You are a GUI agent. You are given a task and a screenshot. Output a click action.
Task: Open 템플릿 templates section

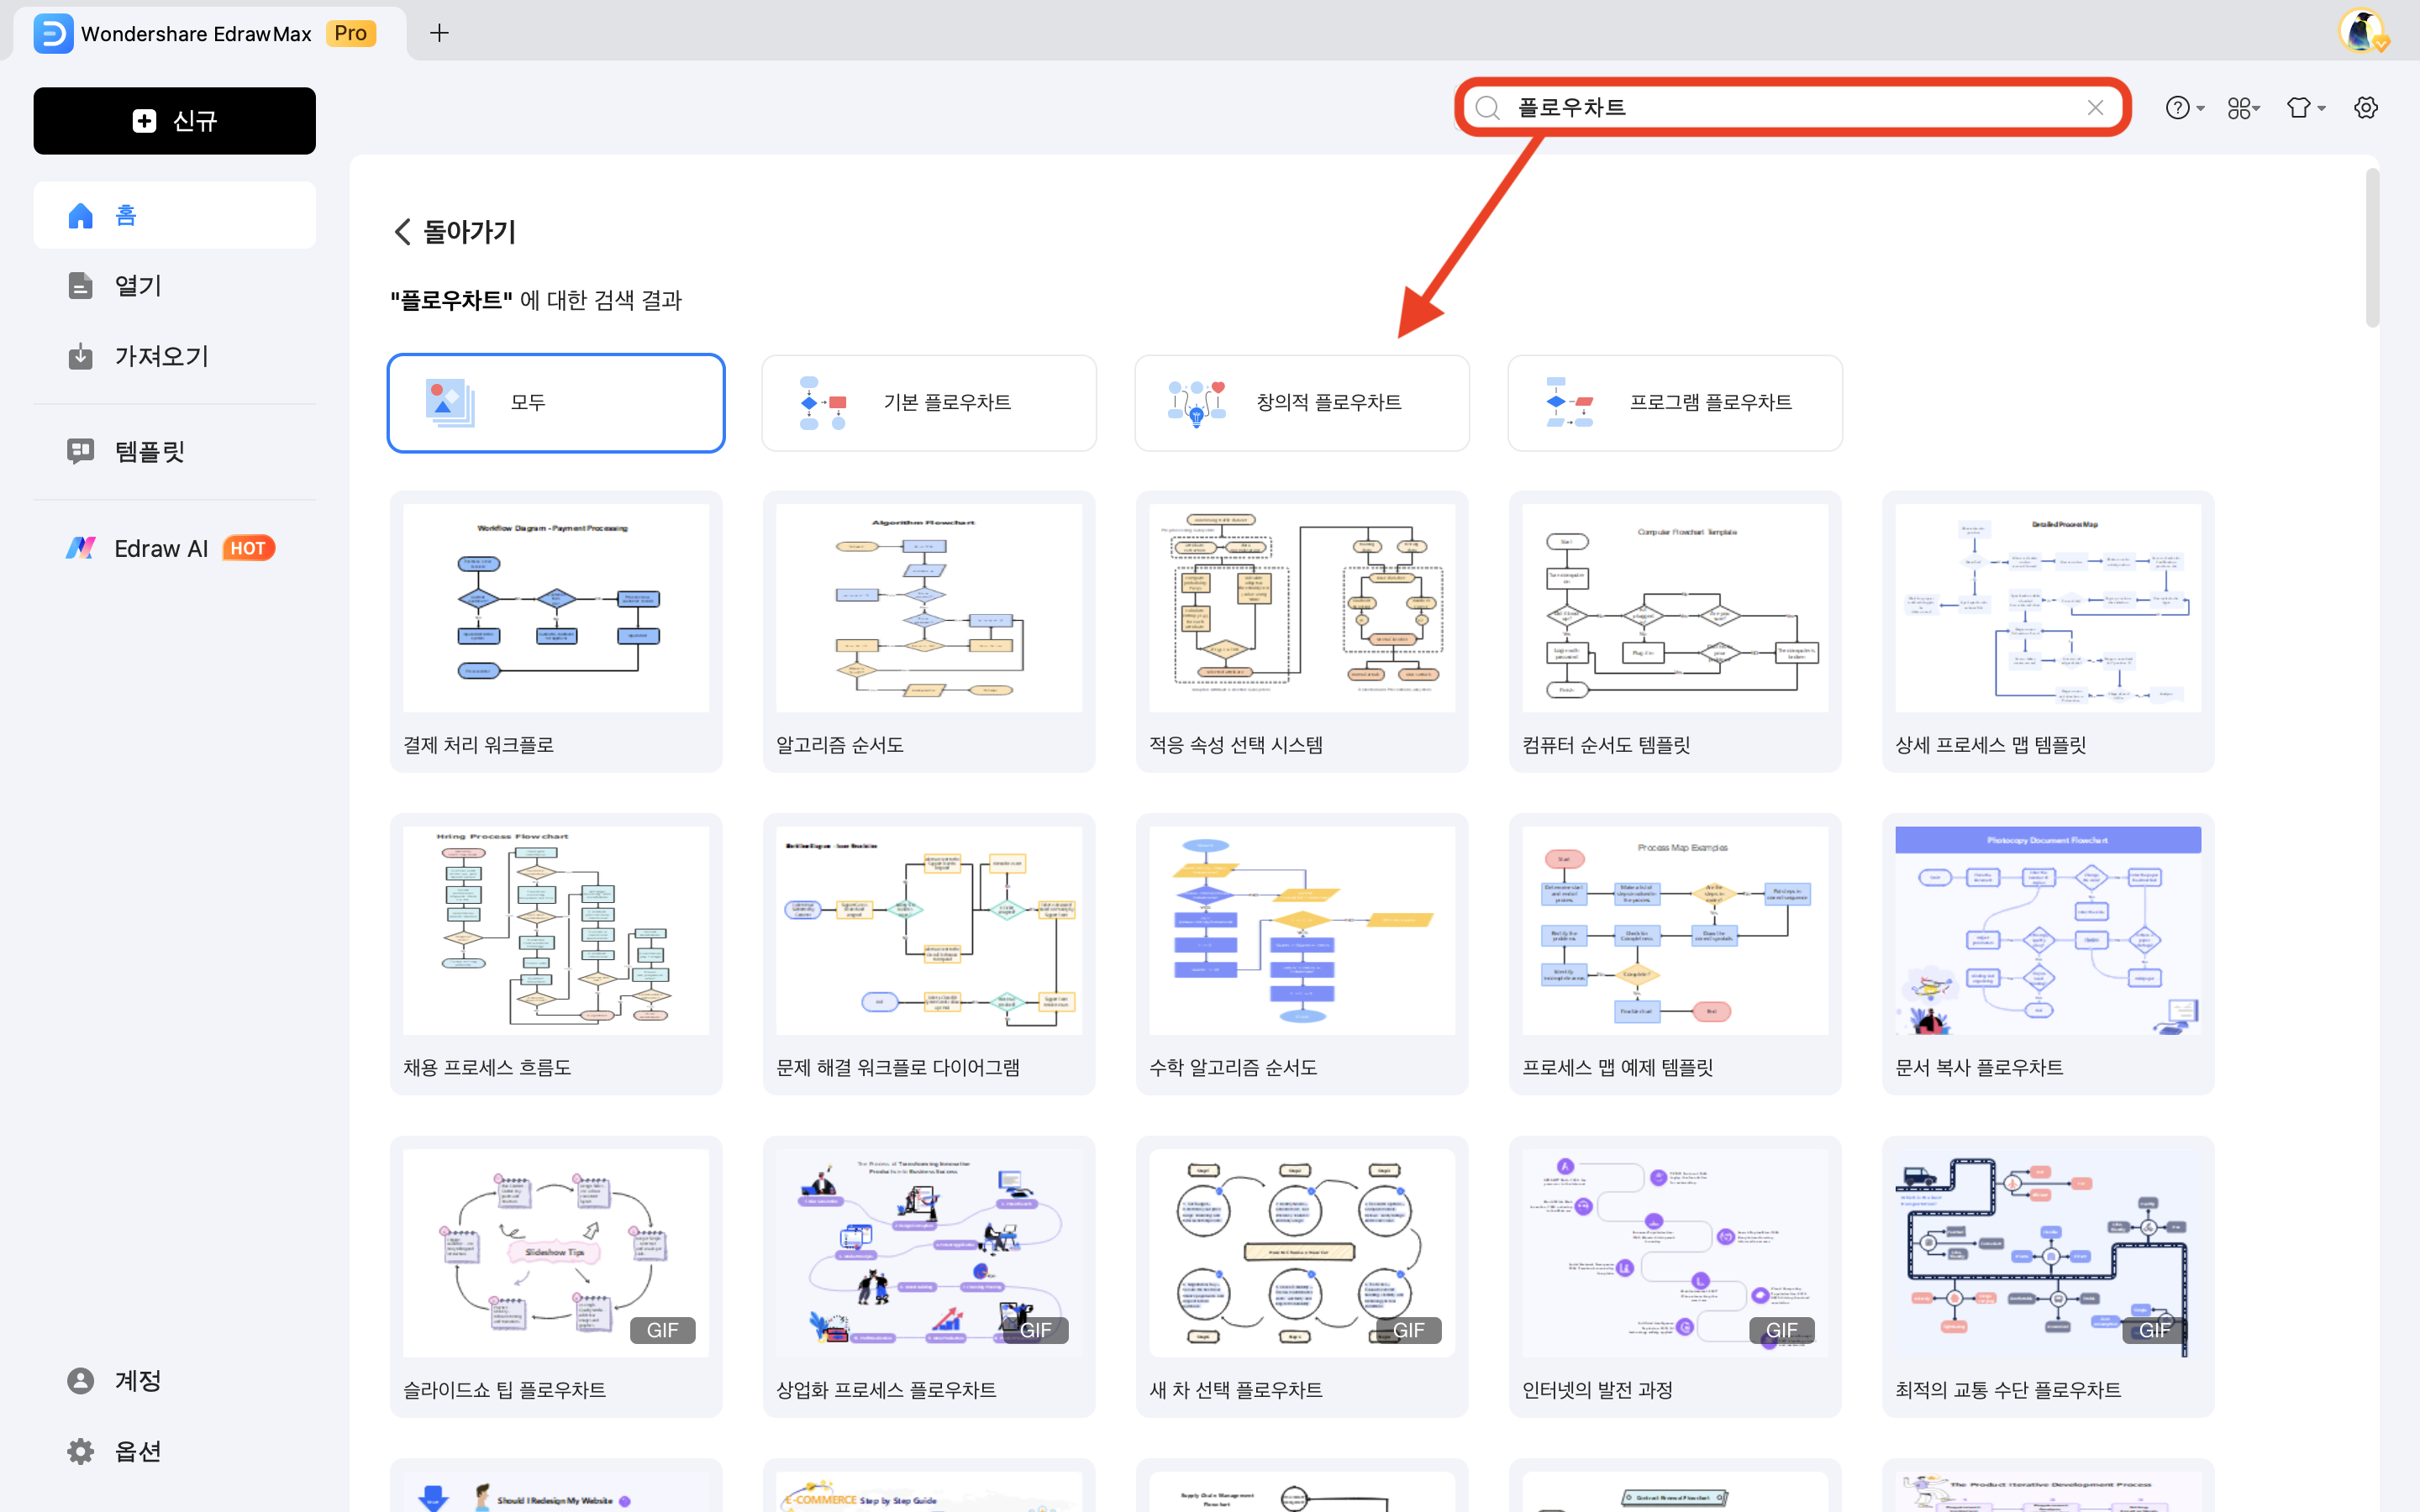pos(150,451)
